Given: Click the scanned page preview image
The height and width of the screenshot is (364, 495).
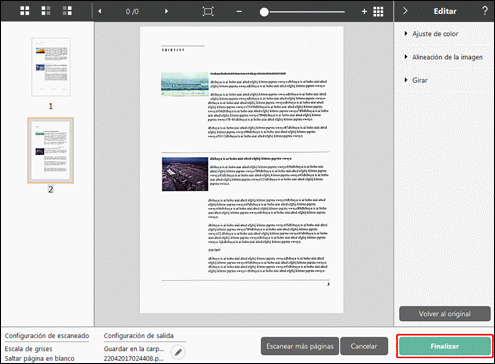Looking at the screenshot, I should (242, 170).
